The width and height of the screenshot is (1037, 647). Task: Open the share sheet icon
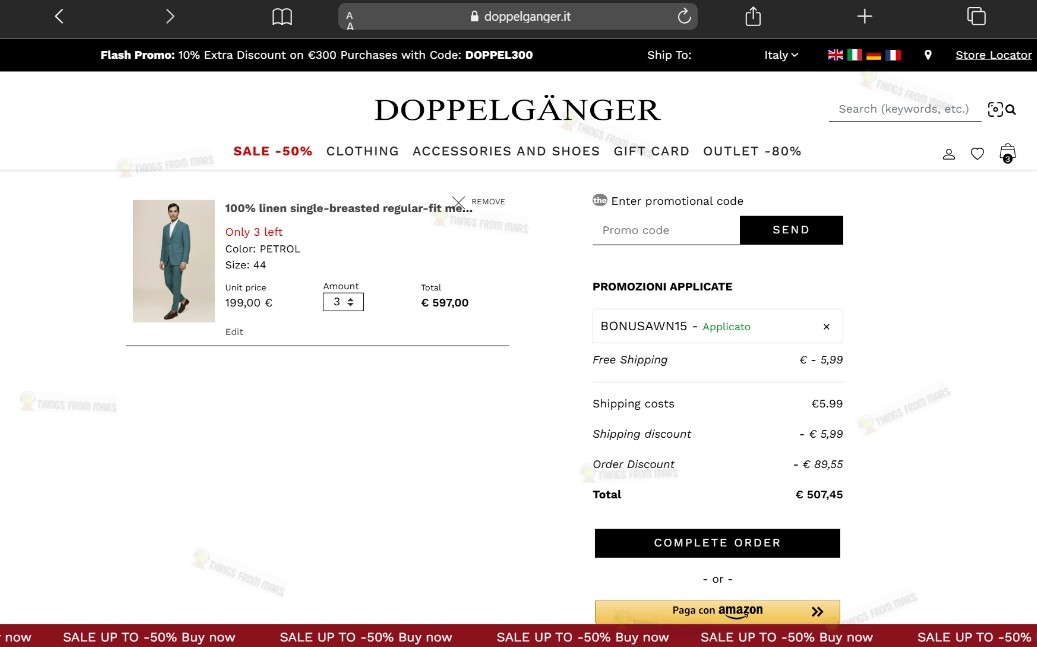point(753,16)
